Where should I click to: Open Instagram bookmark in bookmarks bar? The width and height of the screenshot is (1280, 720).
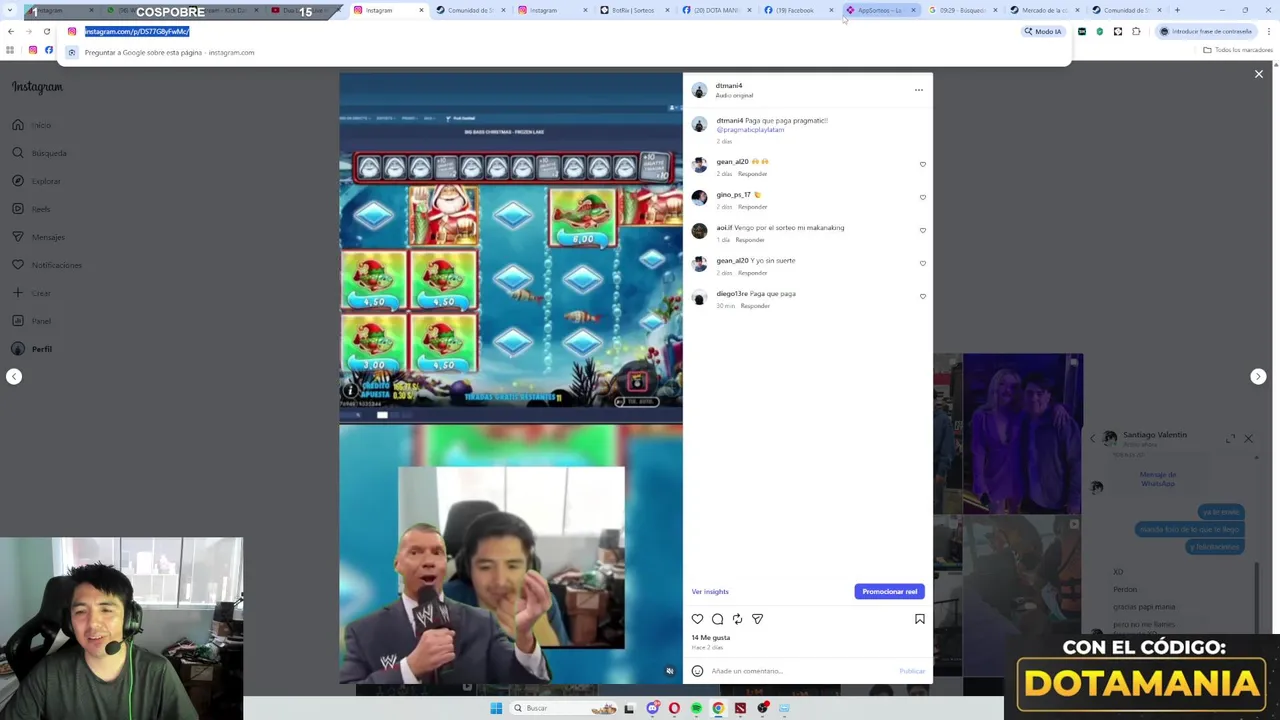pos(33,50)
